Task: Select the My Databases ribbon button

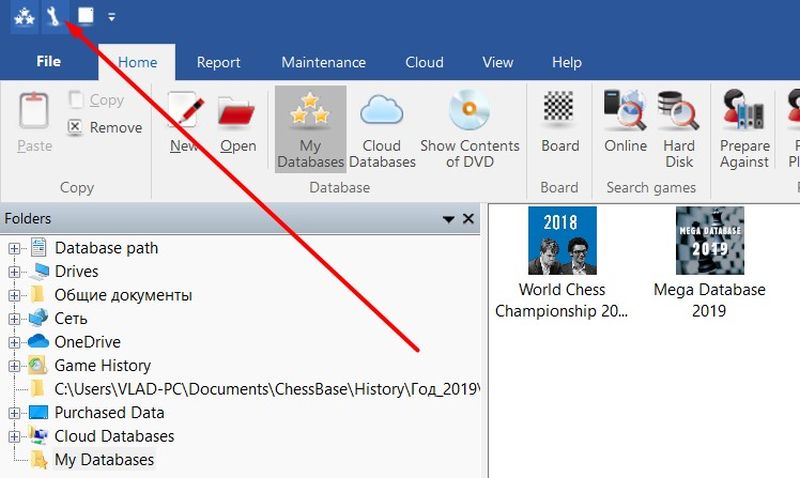Action: [x=310, y=128]
